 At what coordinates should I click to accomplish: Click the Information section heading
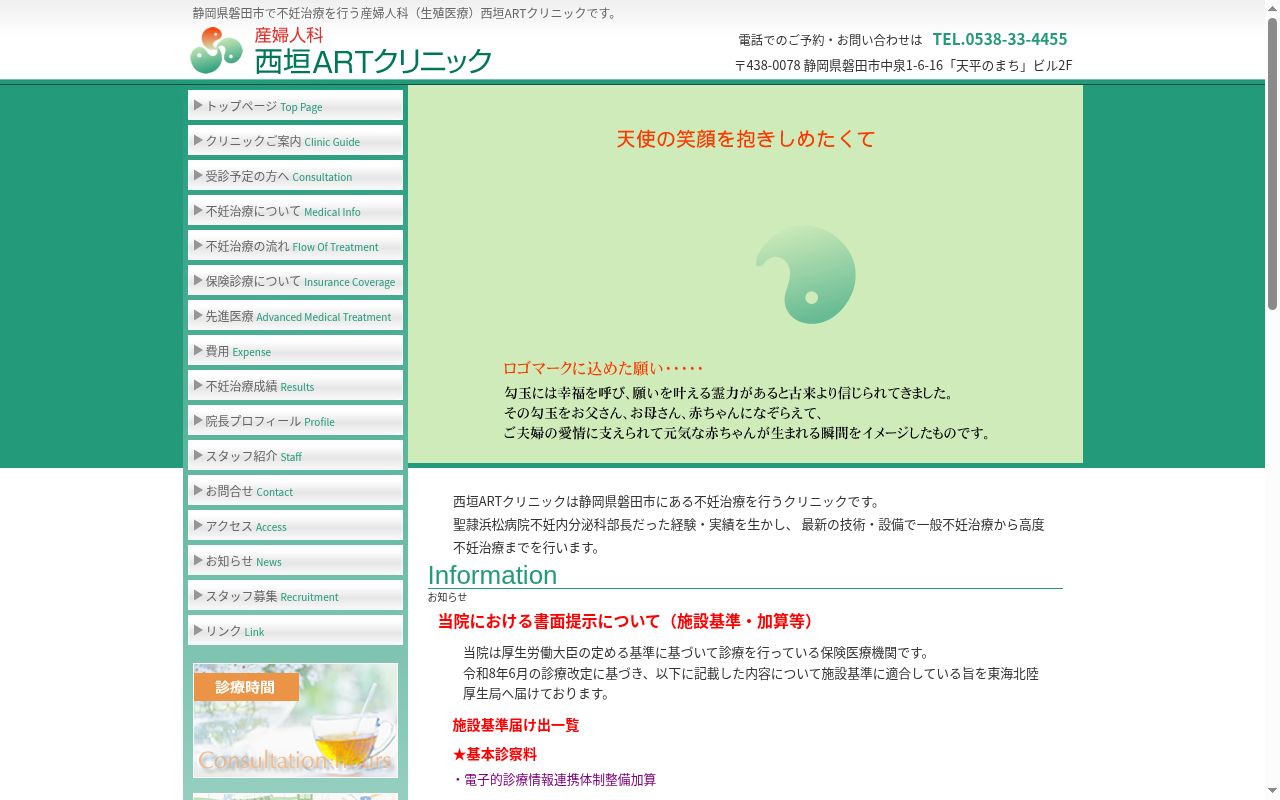tap(492, 575)
